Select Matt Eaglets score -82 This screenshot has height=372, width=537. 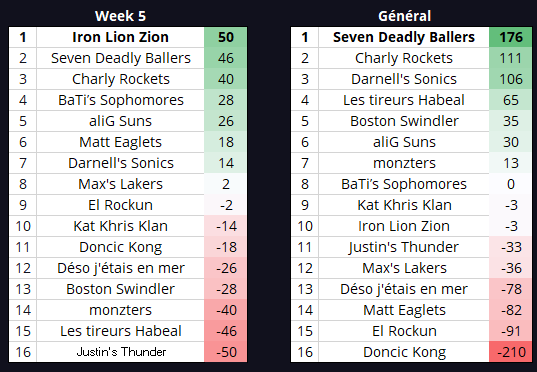[511, 310]
